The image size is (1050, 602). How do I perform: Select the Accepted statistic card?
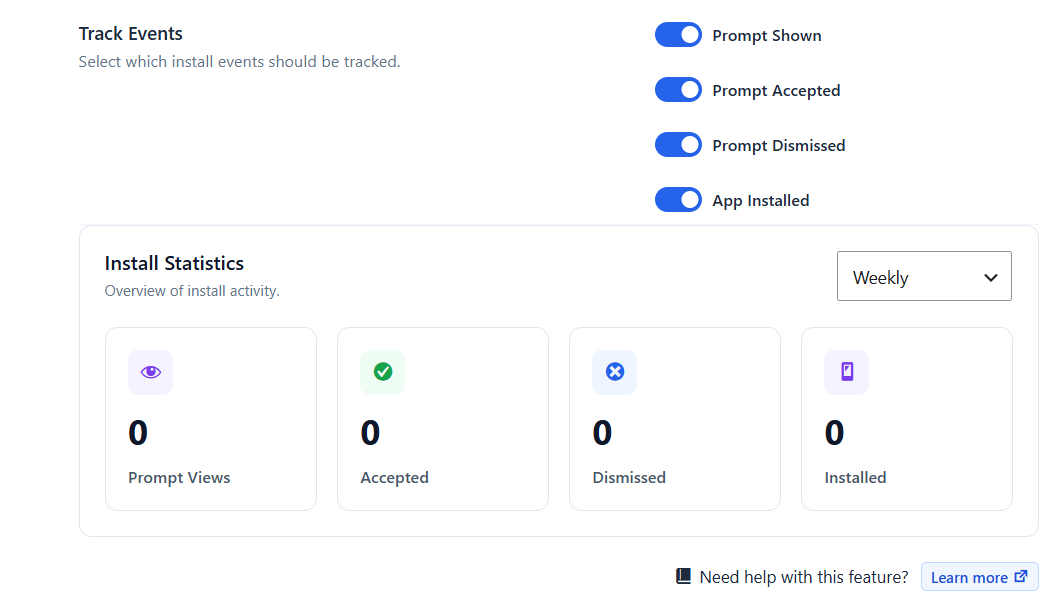pos(443,419)
